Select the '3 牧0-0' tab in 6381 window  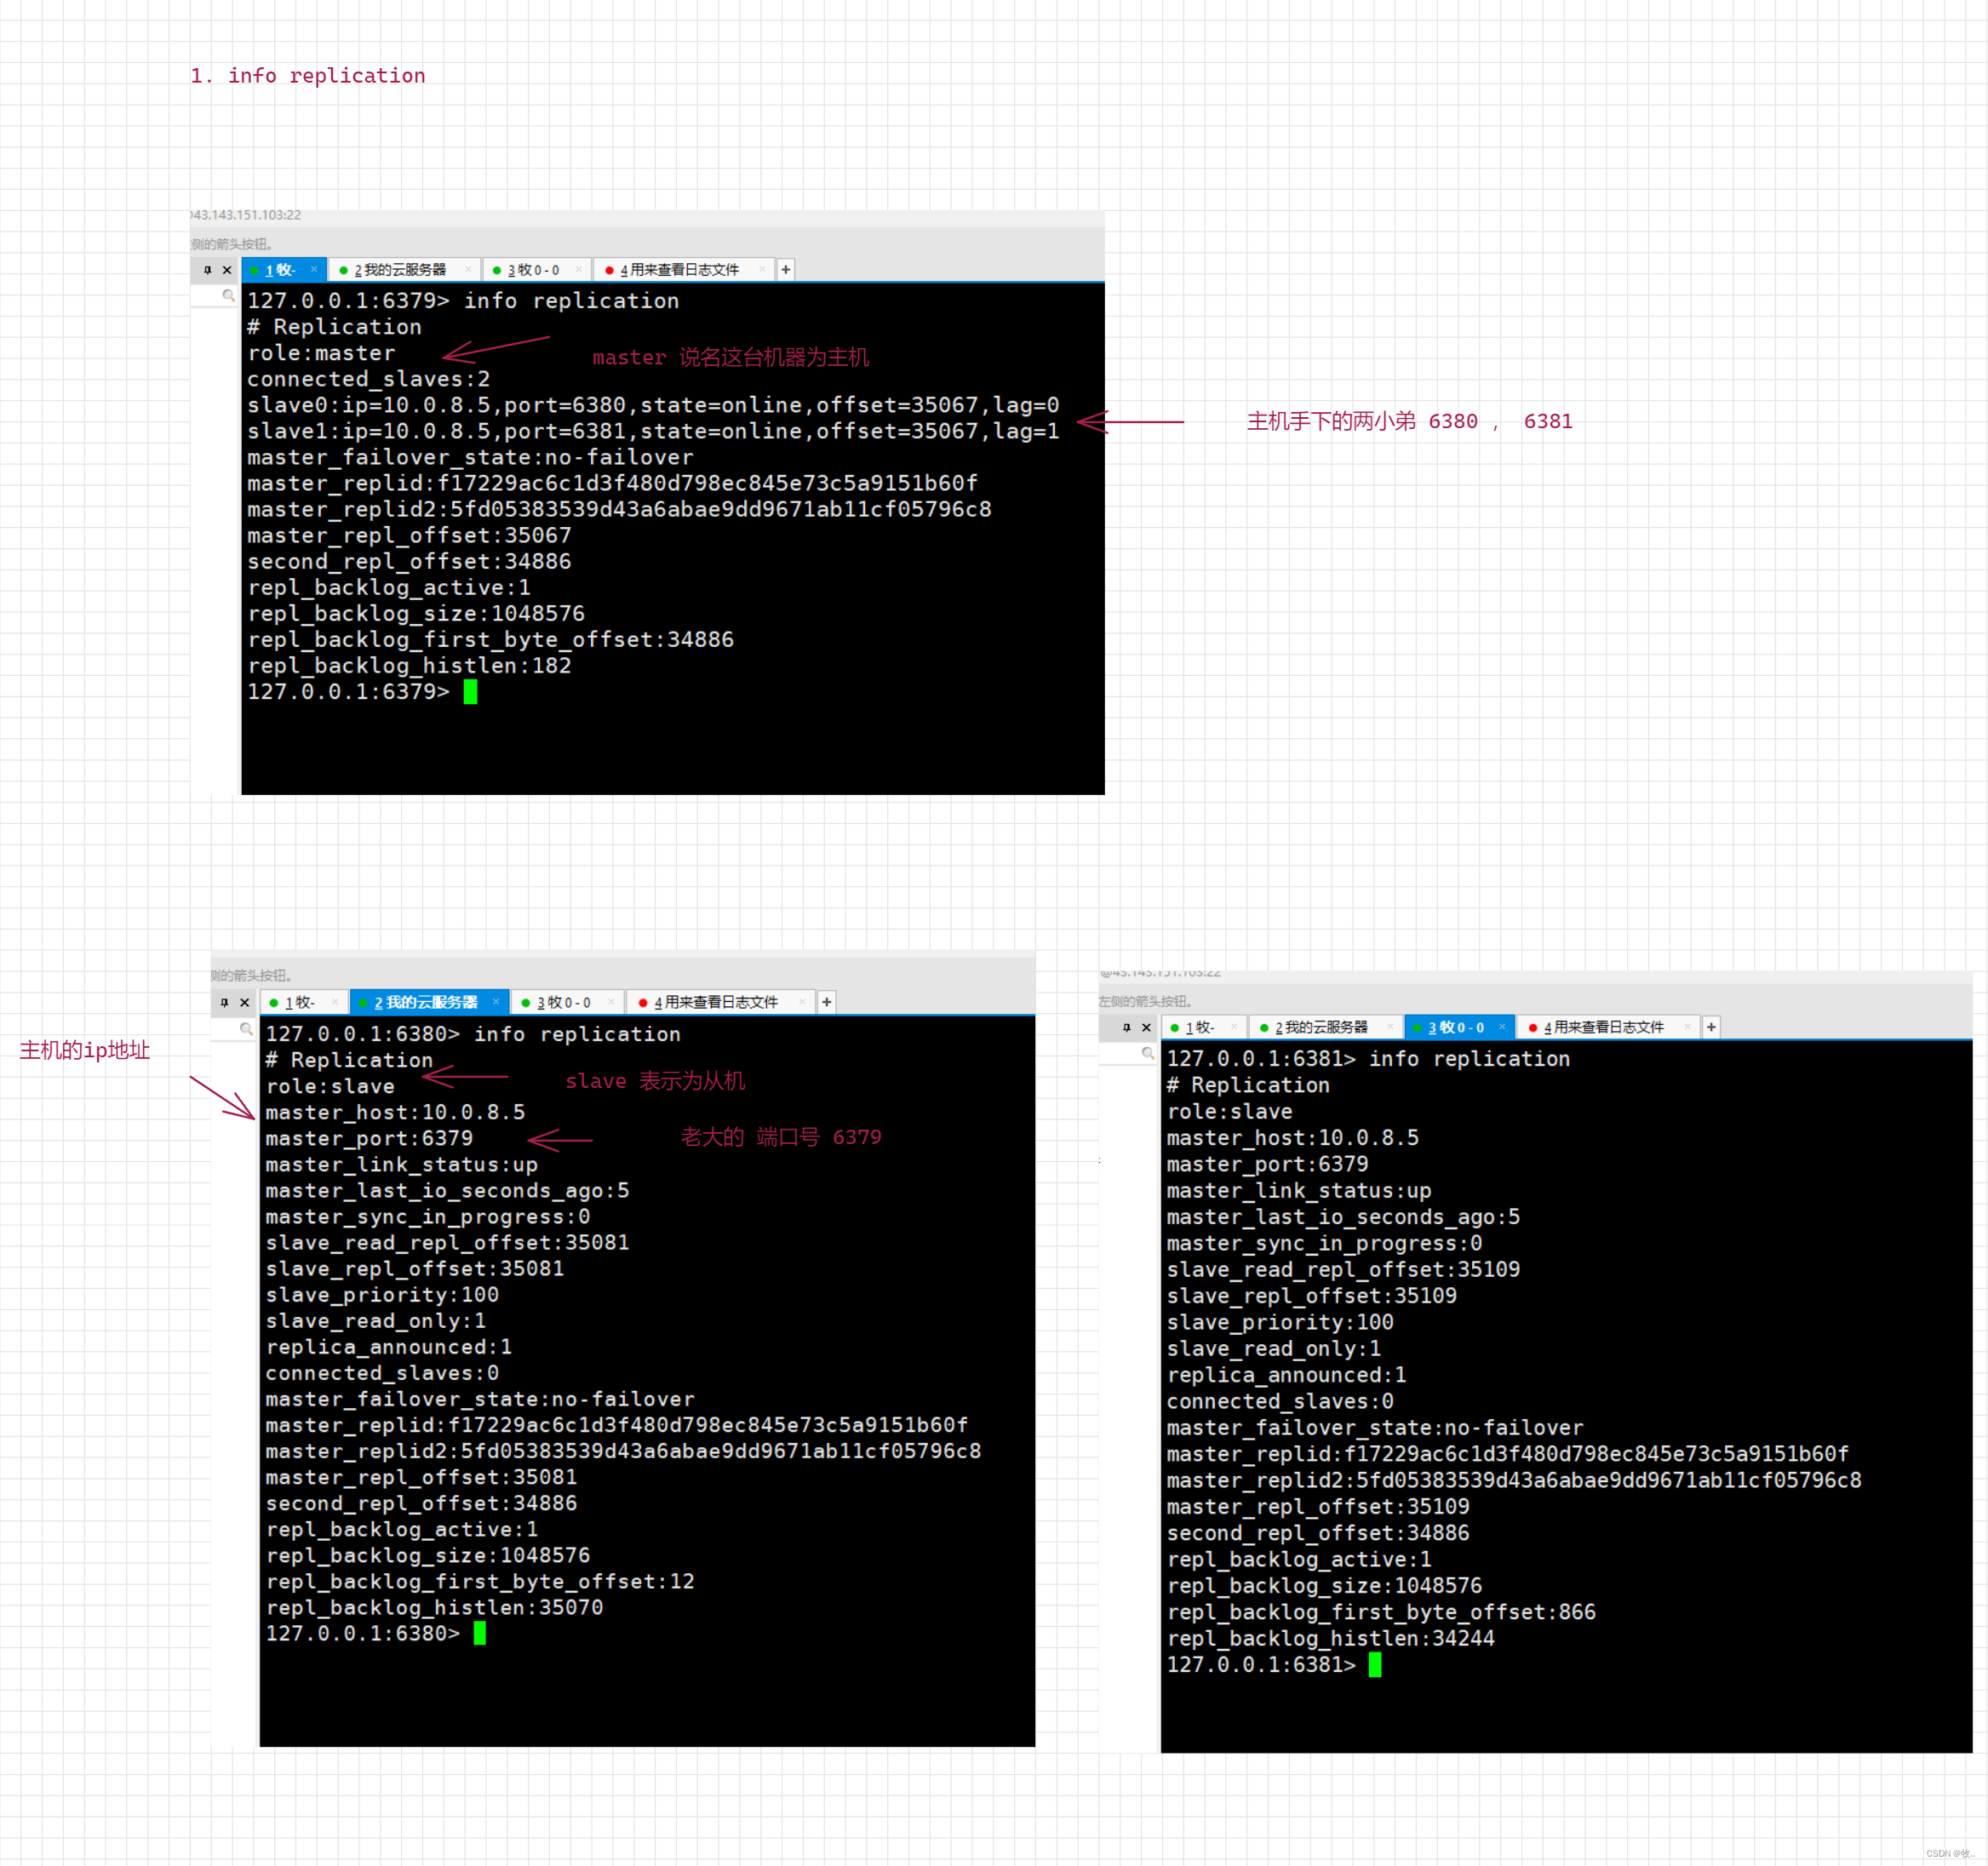point(1459,1027)
